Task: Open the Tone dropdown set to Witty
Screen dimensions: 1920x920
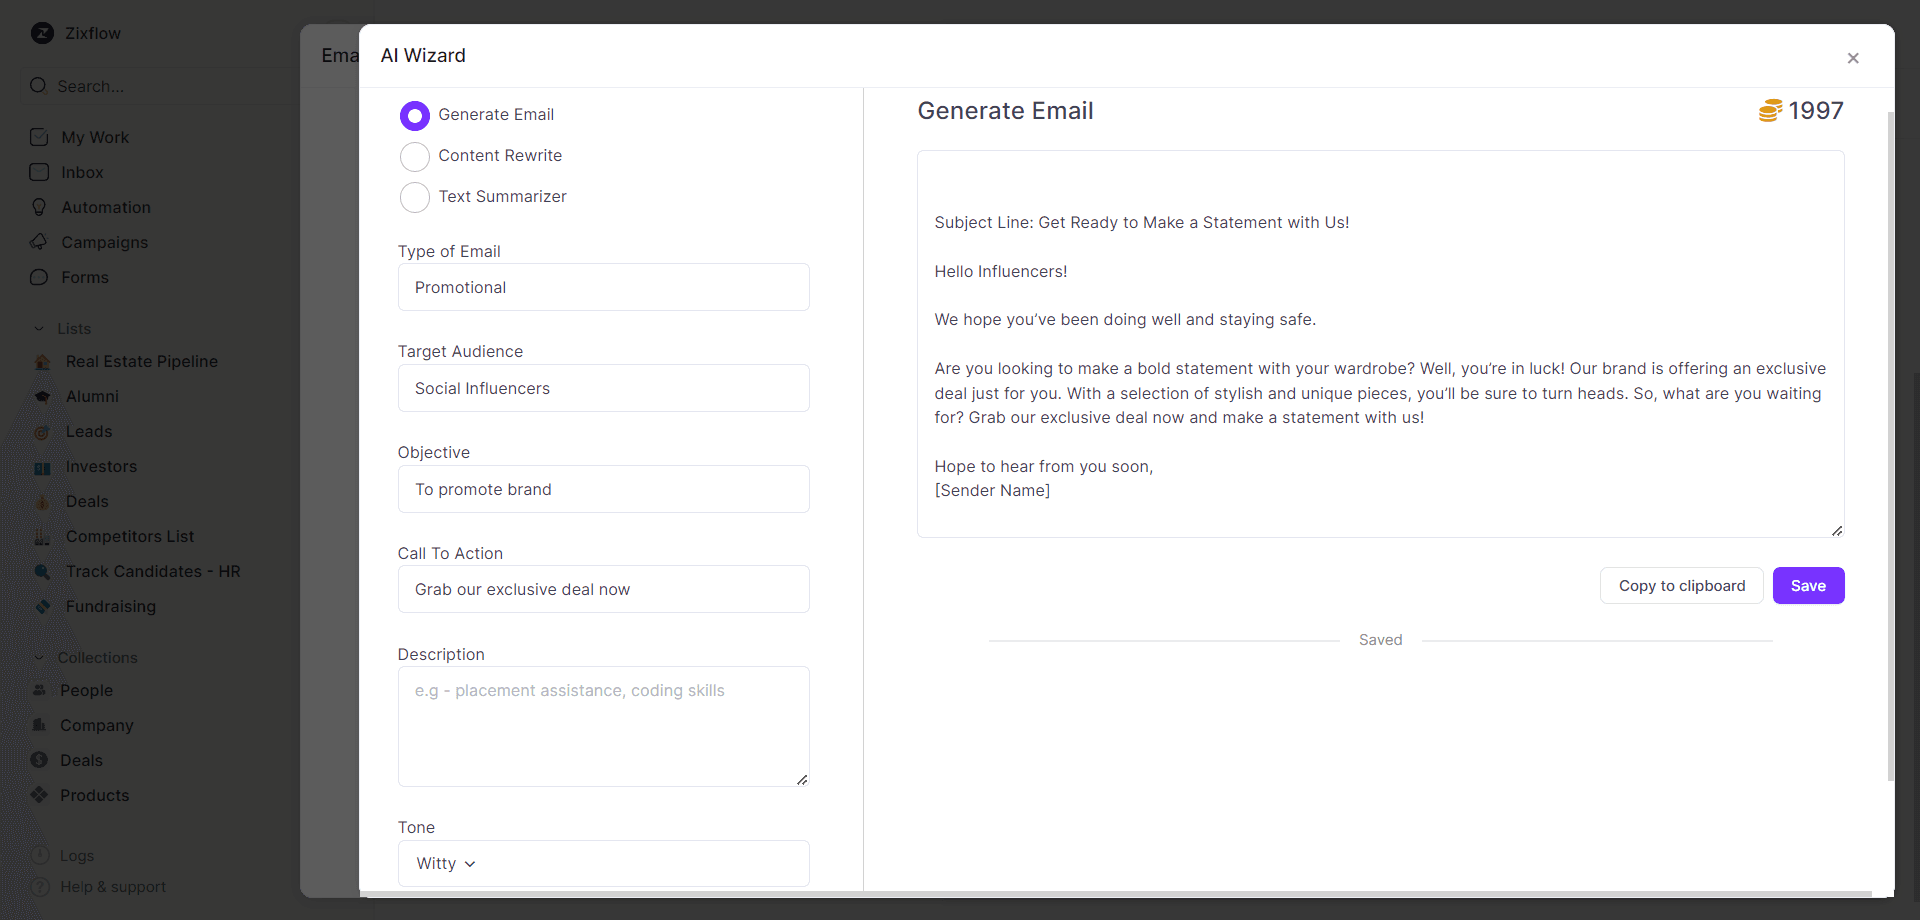Action: [602, 863]
